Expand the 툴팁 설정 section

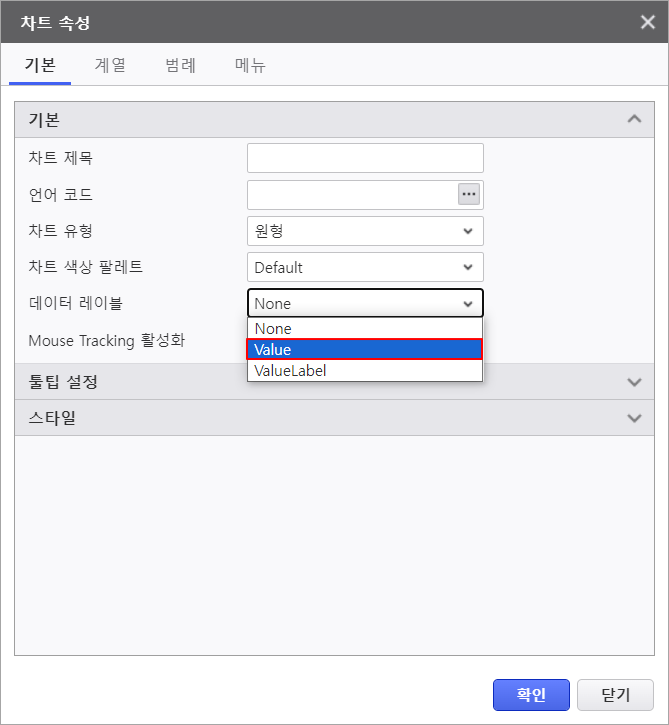(x=634, y=382)
